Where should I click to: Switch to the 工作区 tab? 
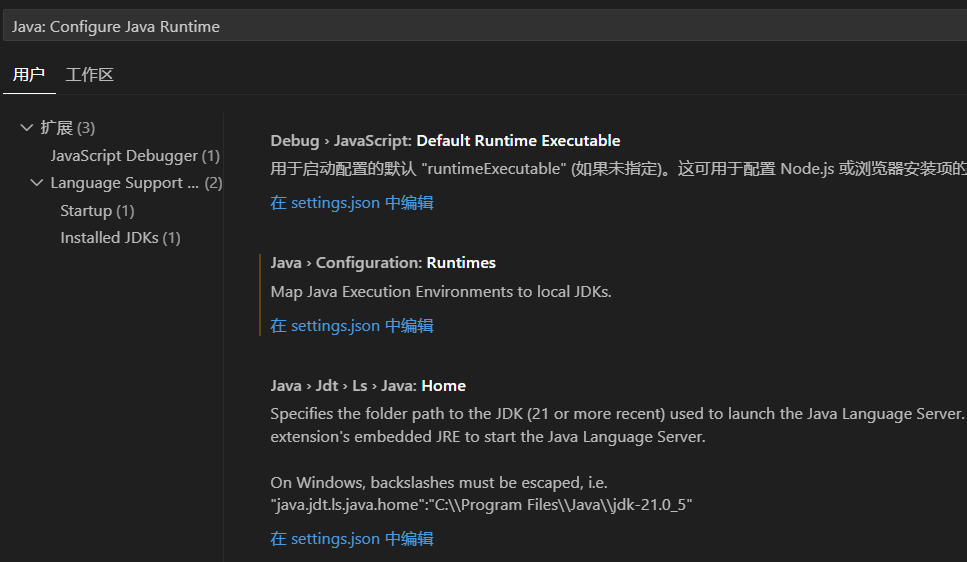pyautogui.click(x=89, y=75)
